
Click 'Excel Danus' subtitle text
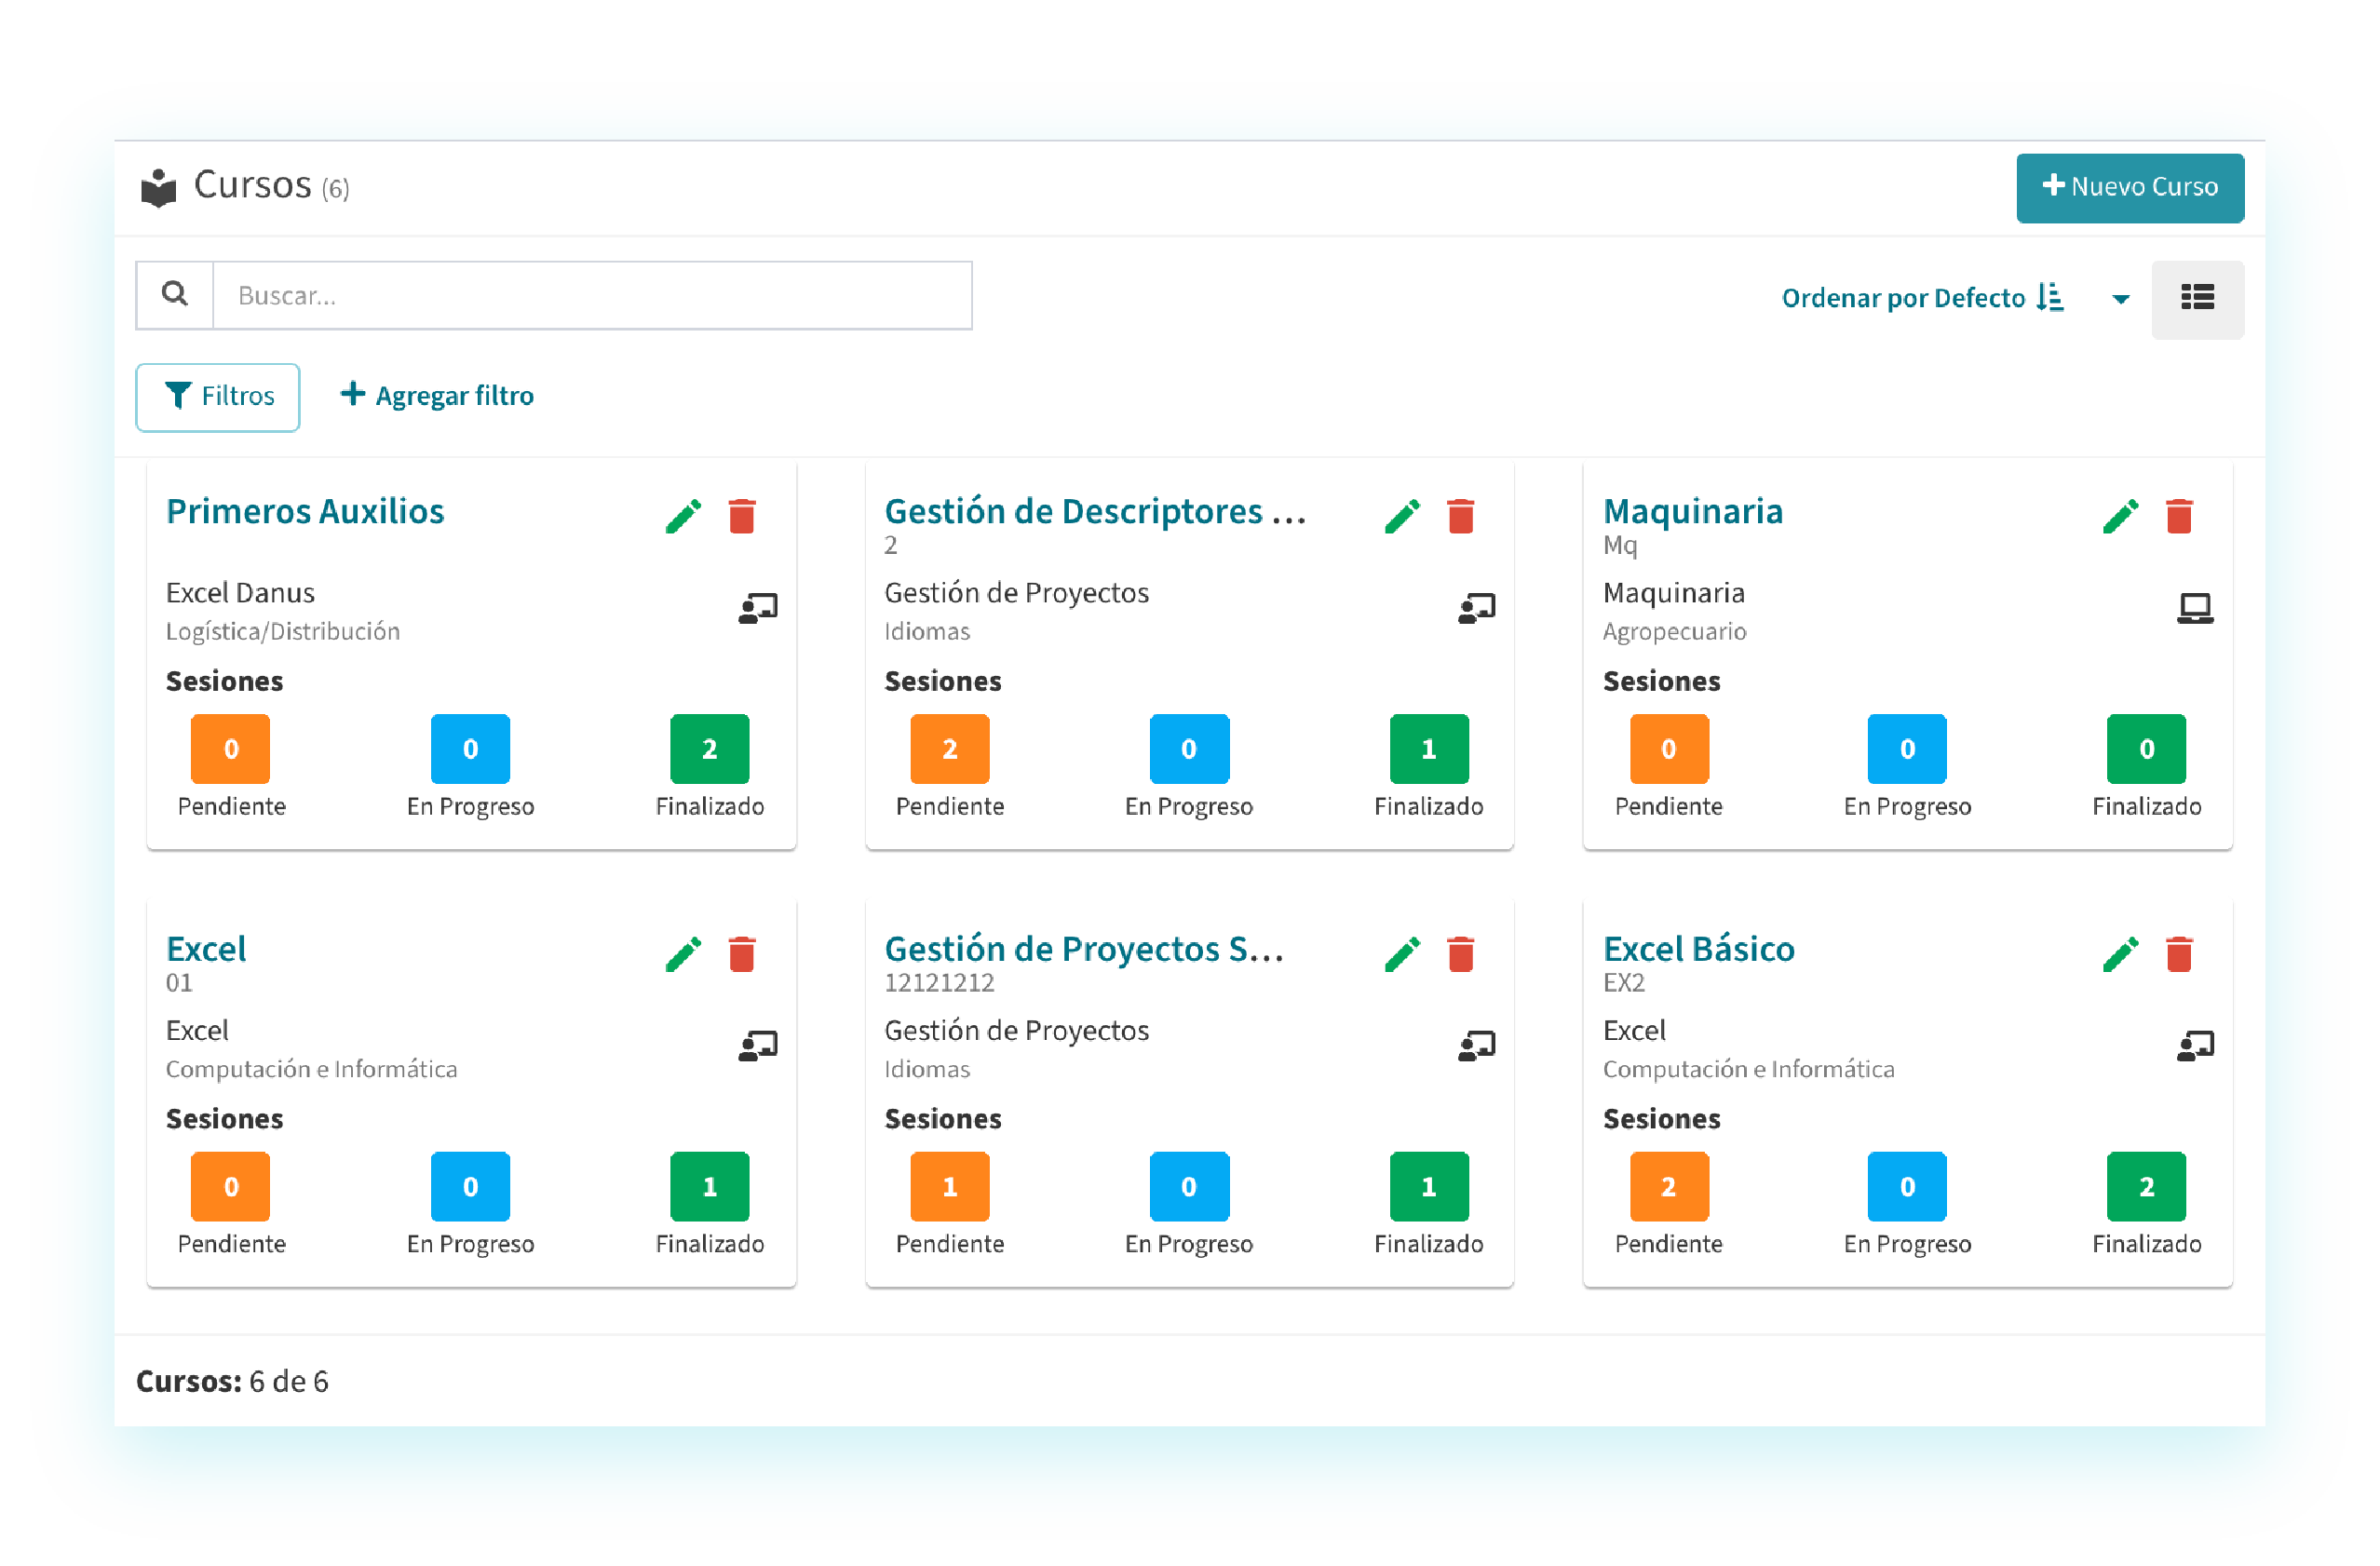click(240, 593)
